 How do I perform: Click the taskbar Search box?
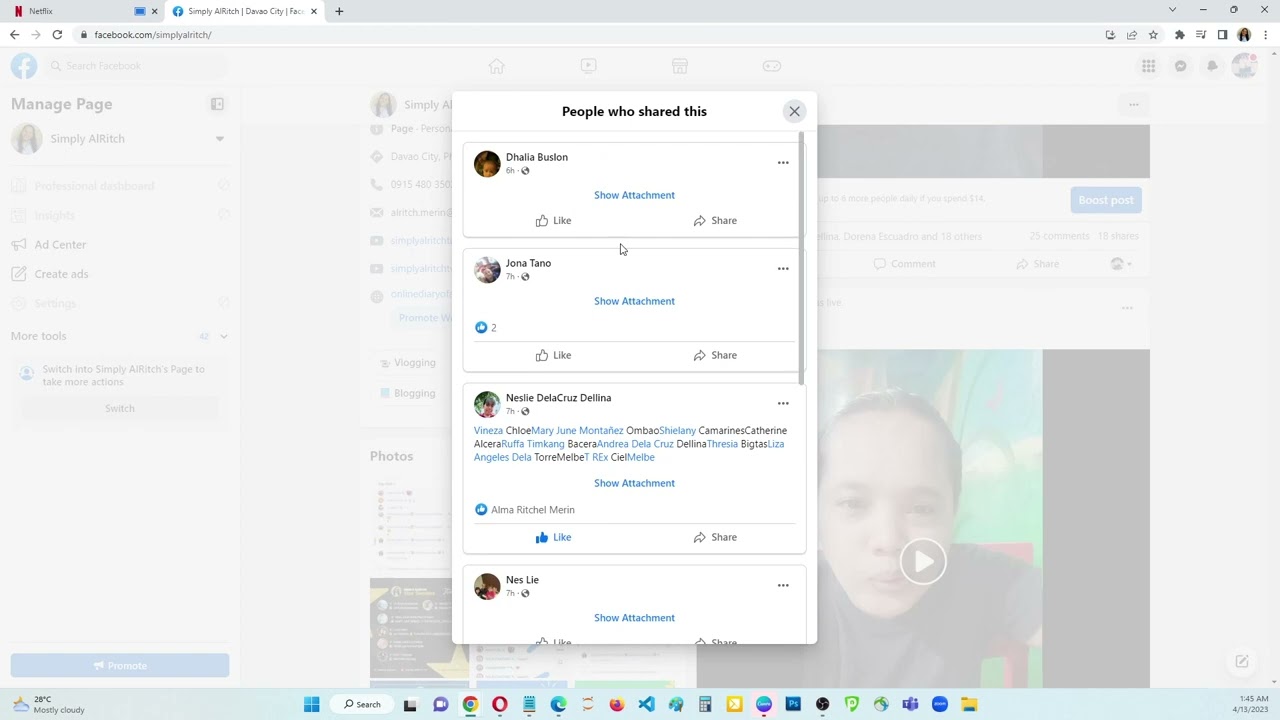363,704
